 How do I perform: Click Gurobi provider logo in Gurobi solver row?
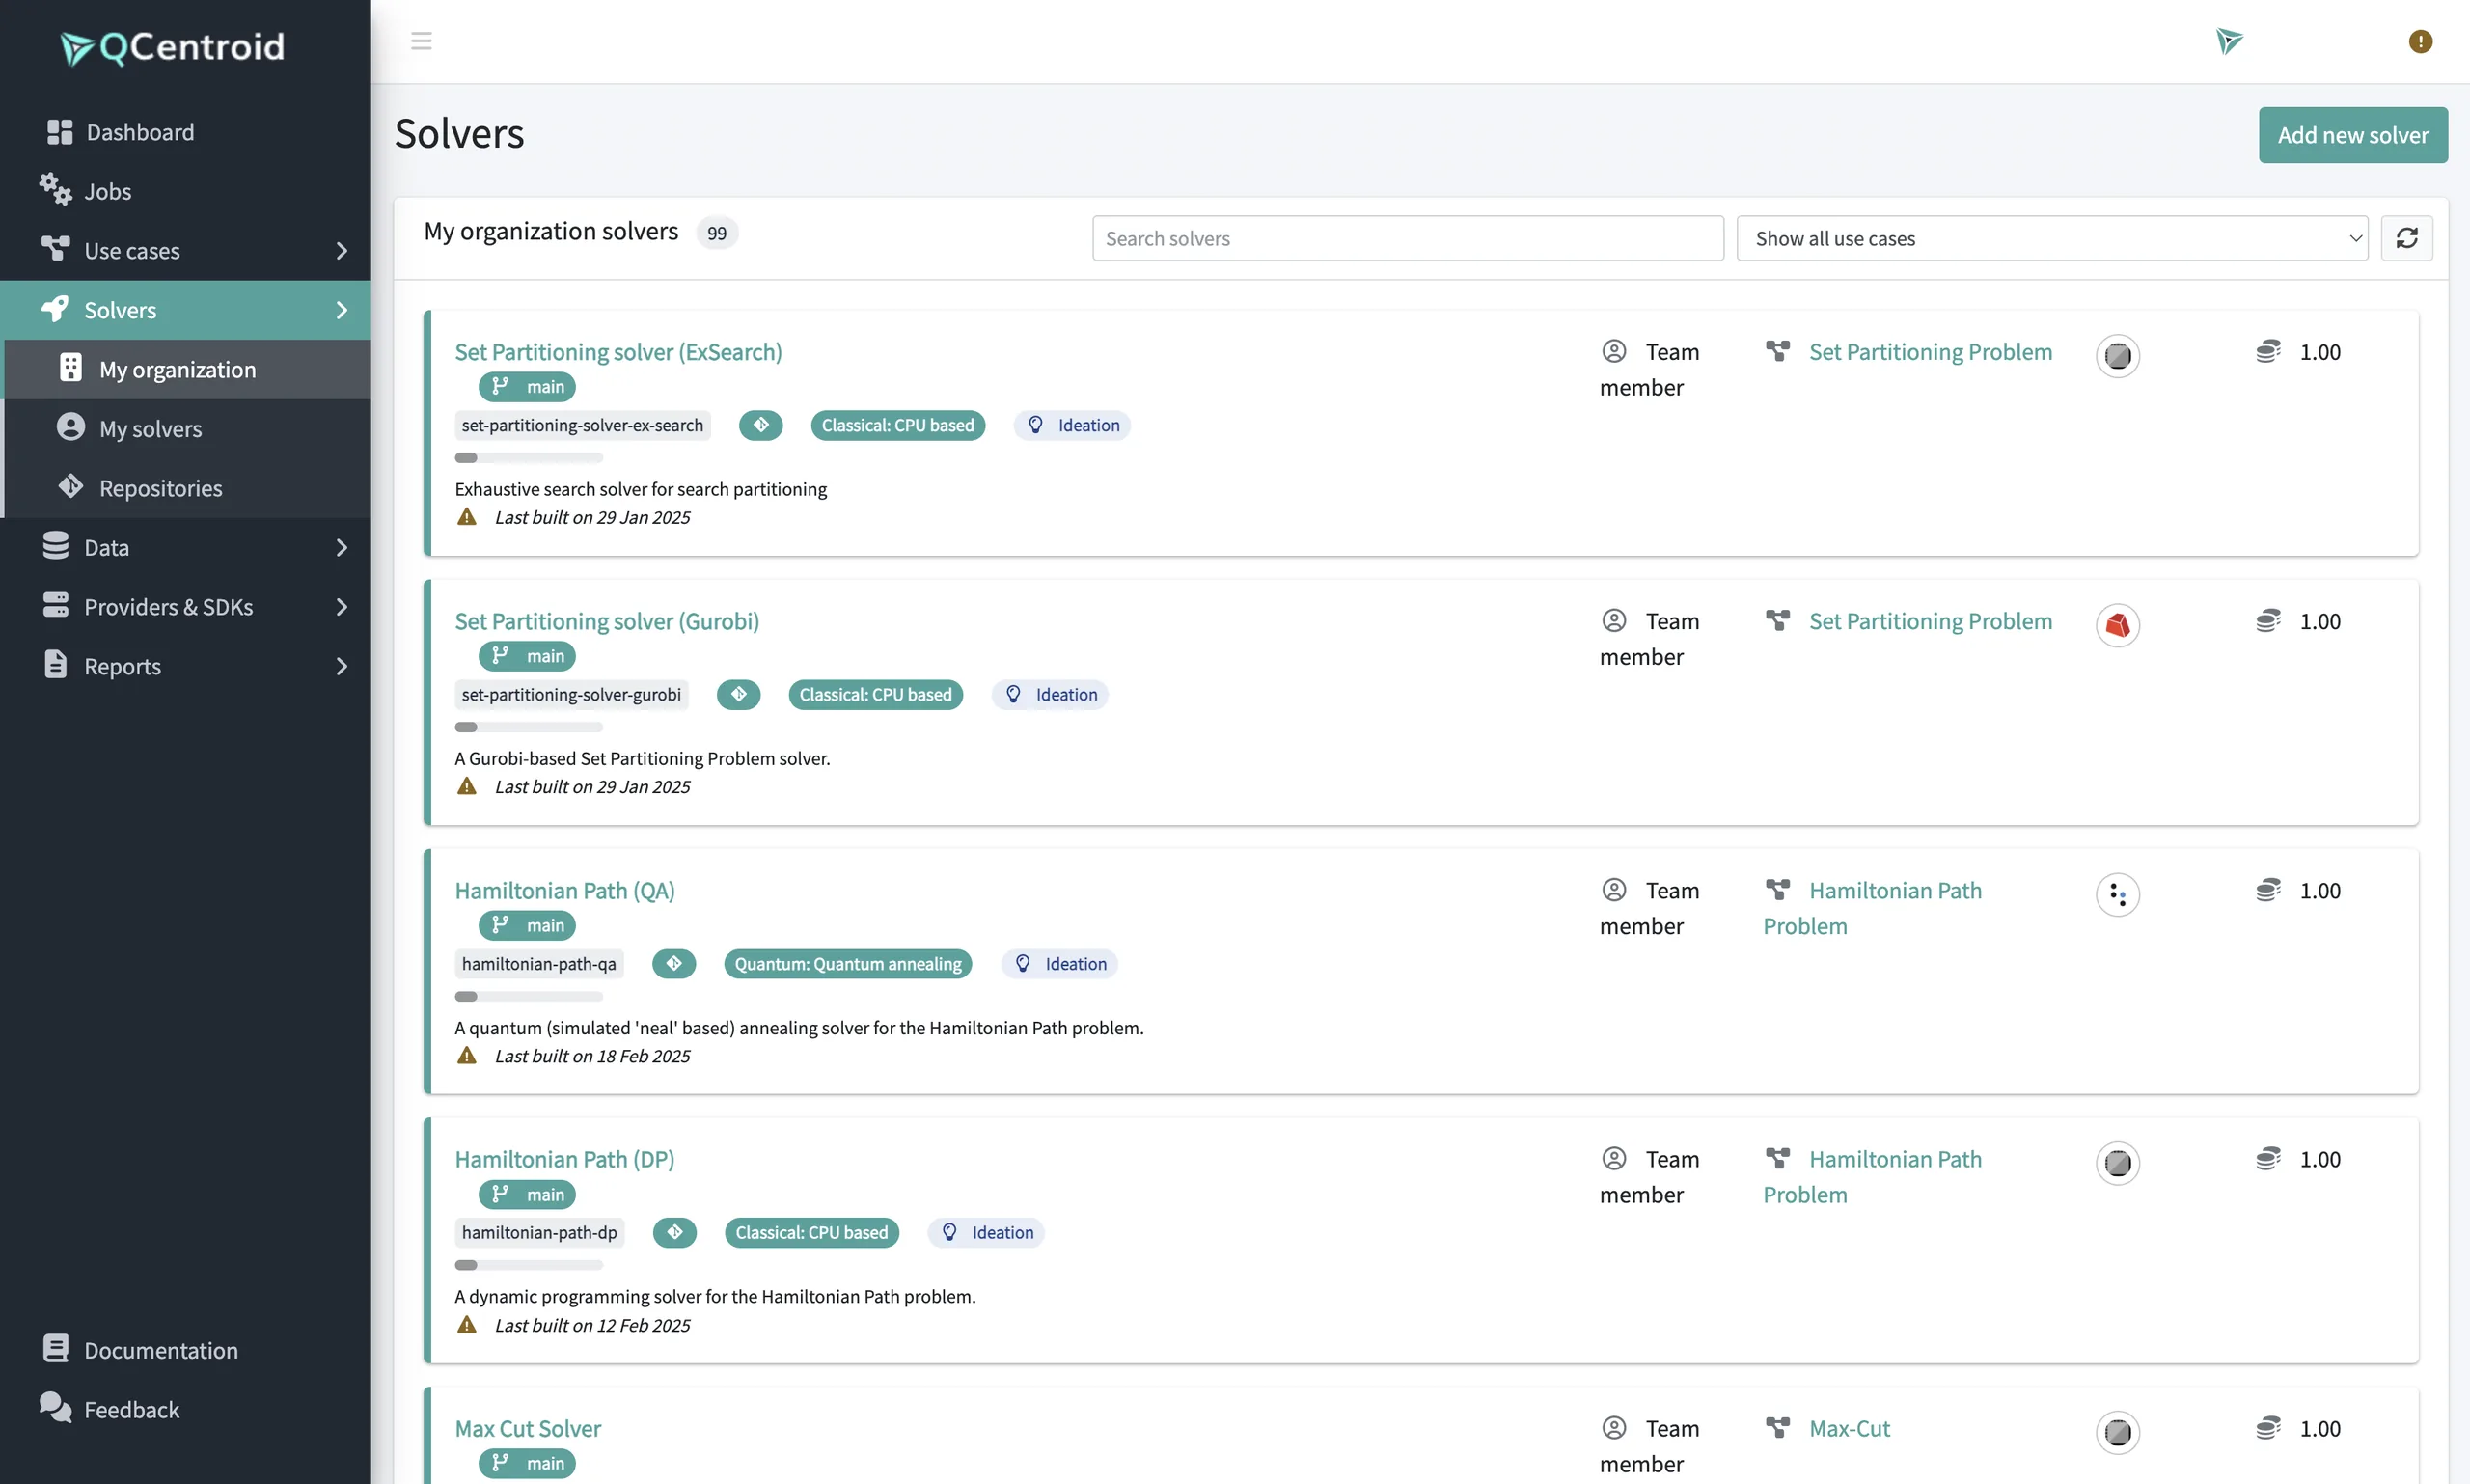tap(2117, 625)
